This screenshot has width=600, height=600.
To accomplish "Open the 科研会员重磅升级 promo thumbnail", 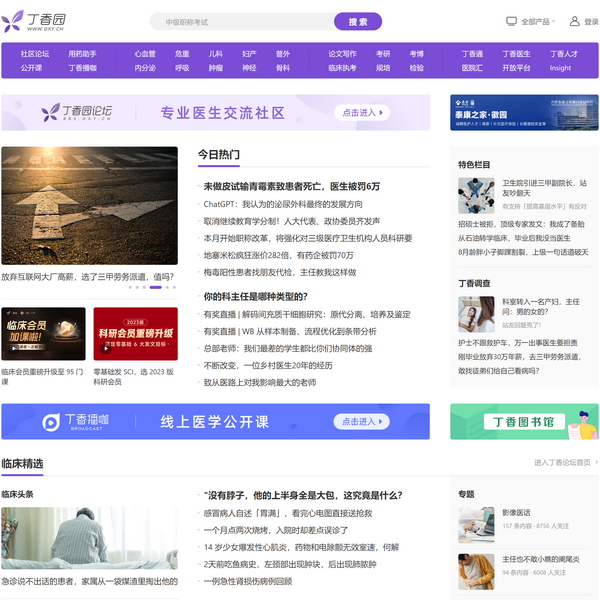I will (x=135, y=334).
